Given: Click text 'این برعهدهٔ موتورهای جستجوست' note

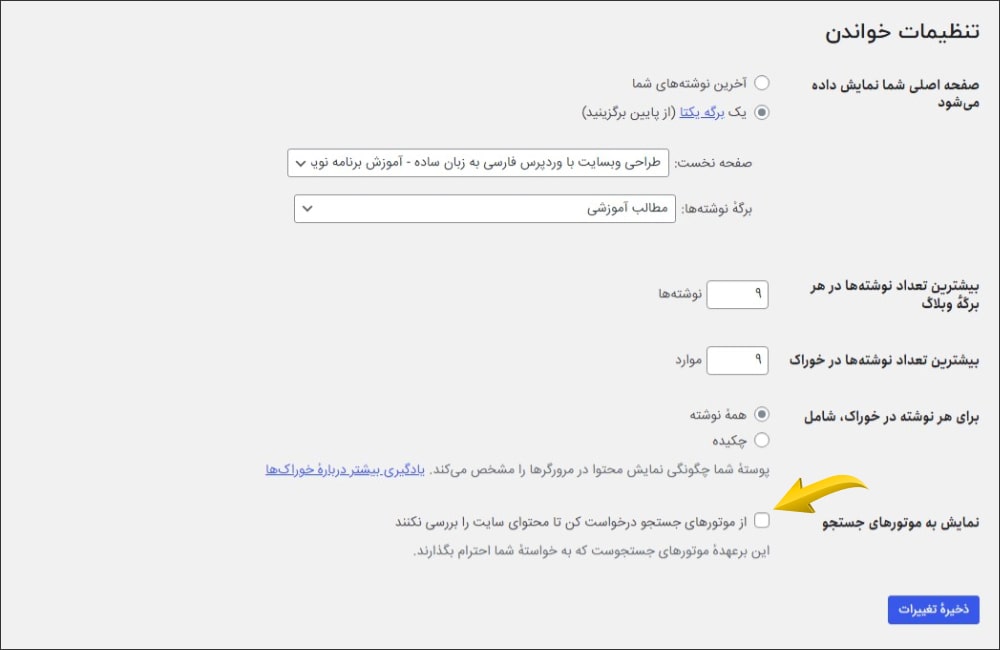Looking at the screenshot, I should click(591, 550).
